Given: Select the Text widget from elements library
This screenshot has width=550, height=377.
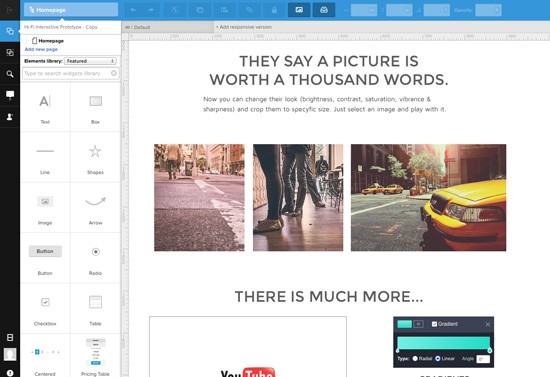Looking at the screenshot, I should click(x=45, y=107).
